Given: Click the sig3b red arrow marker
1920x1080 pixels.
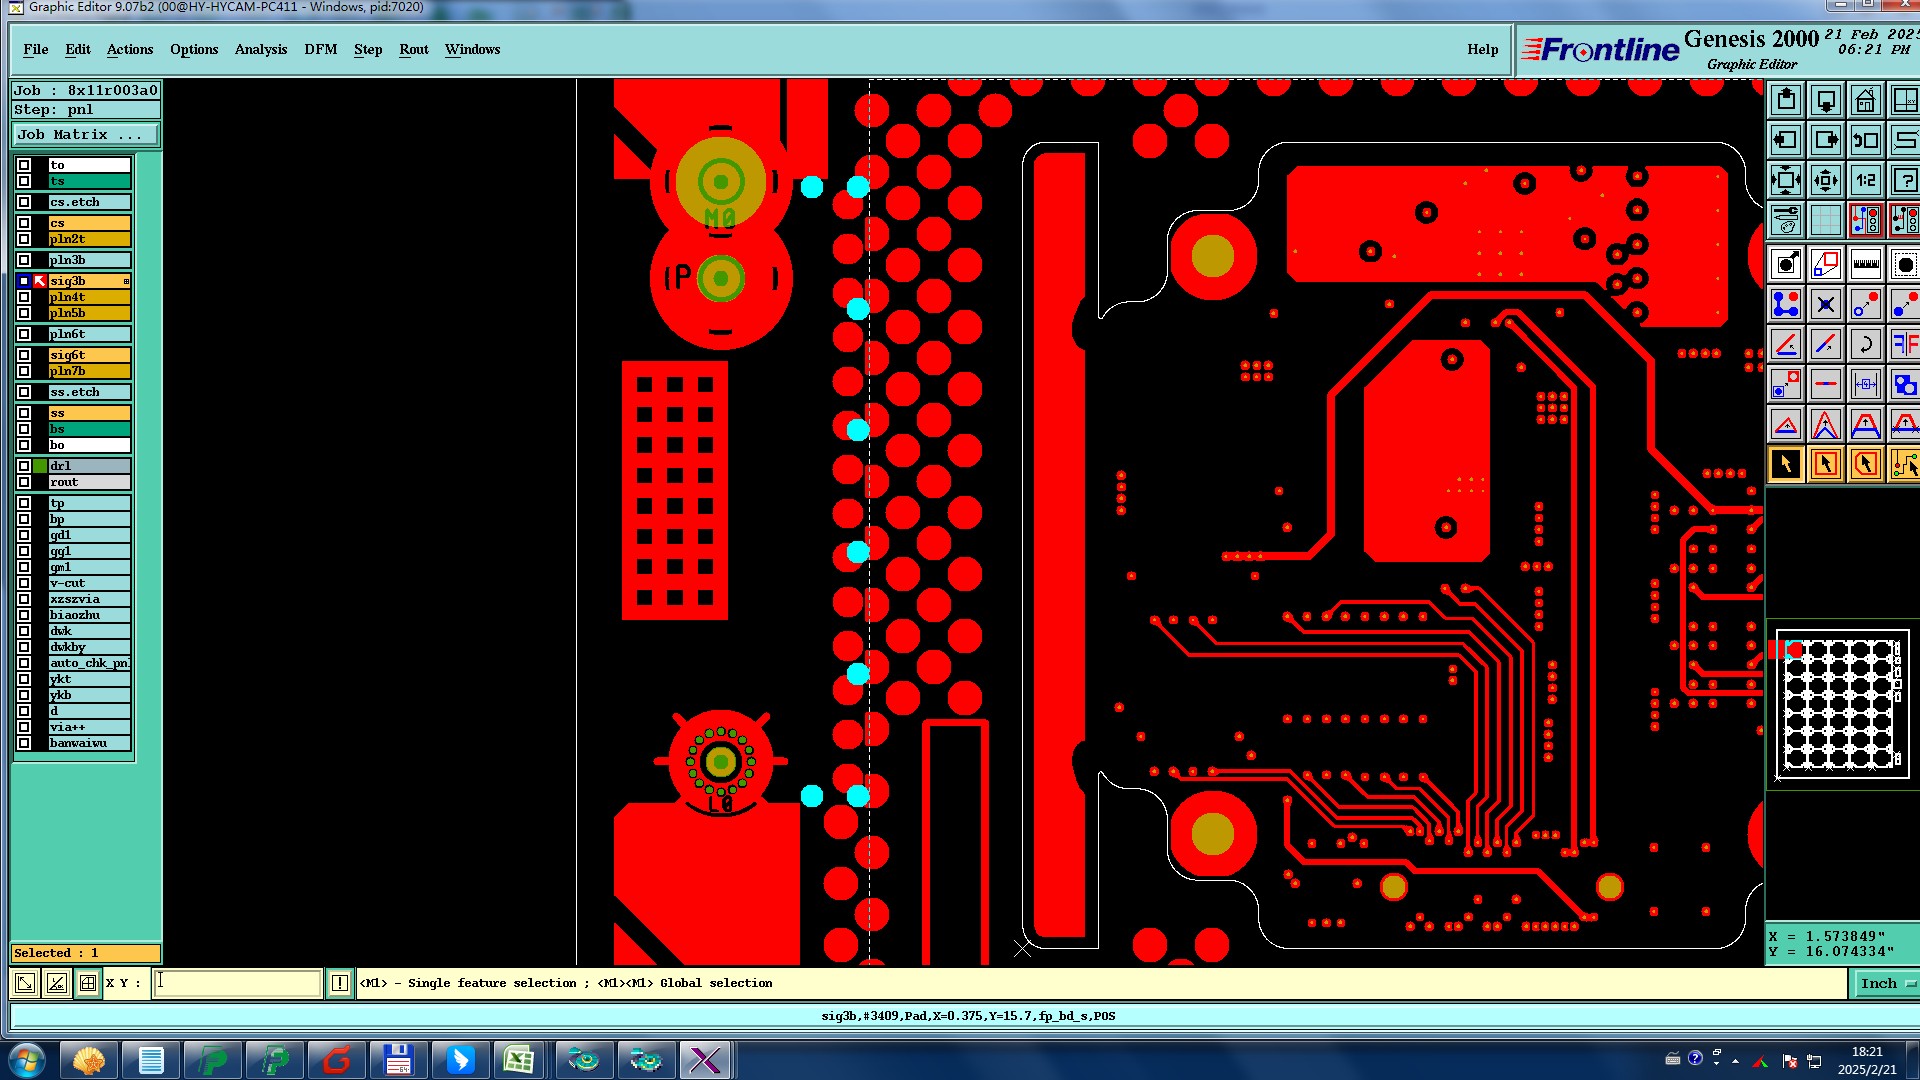Looking at the screenshot, I should [40, 281].
